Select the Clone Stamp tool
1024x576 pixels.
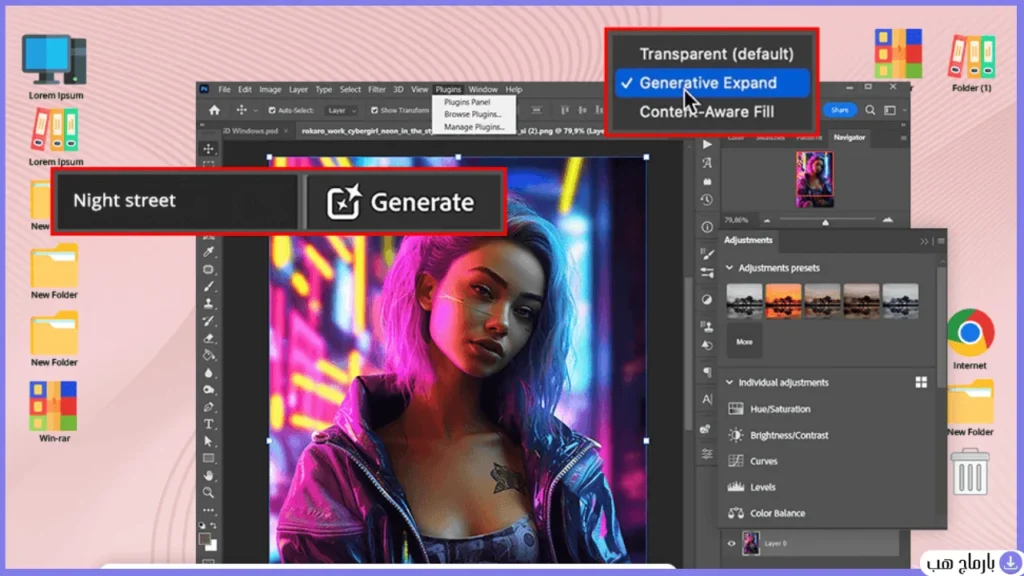tap(208, 304)
